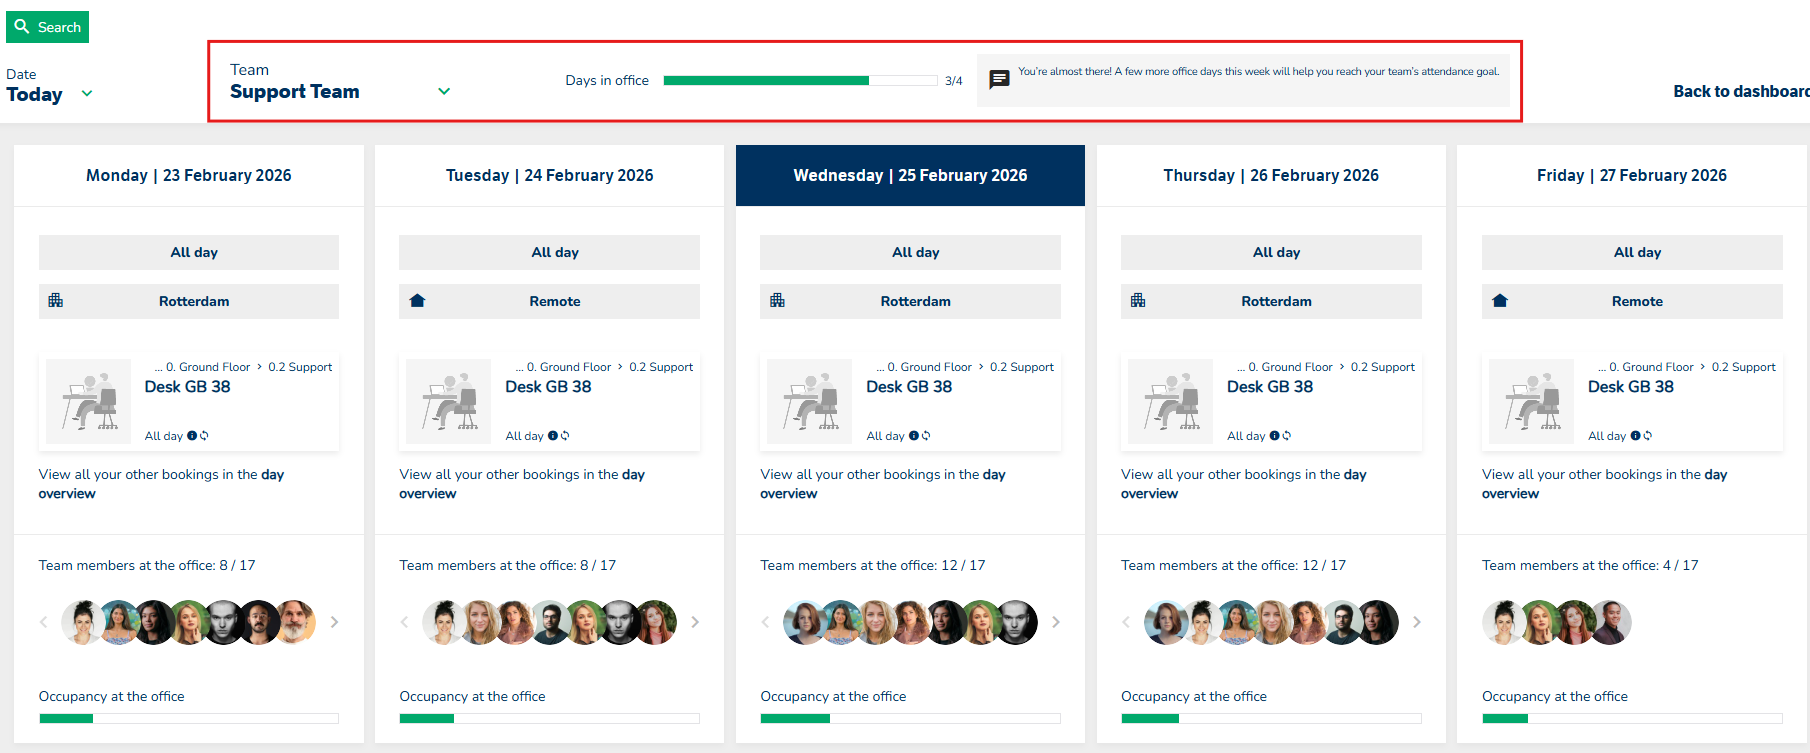Click the recurring icon on Tuesday's desk booking
1810x753 pixels.
[565, 436]
